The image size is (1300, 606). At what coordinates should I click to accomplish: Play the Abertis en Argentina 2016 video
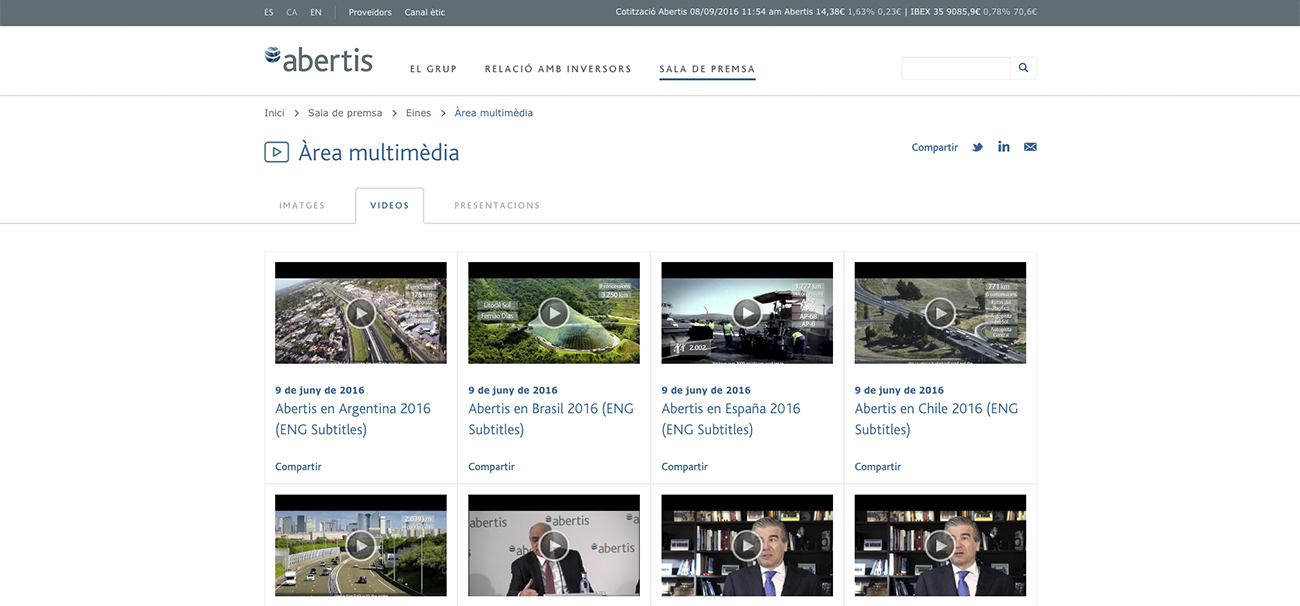pos(361,313)
